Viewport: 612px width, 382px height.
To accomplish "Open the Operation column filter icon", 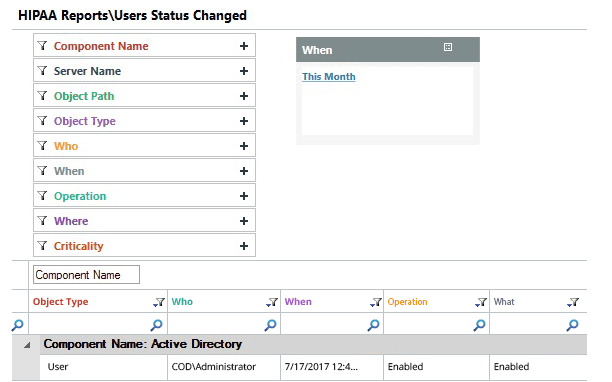I will click(481, 302).
